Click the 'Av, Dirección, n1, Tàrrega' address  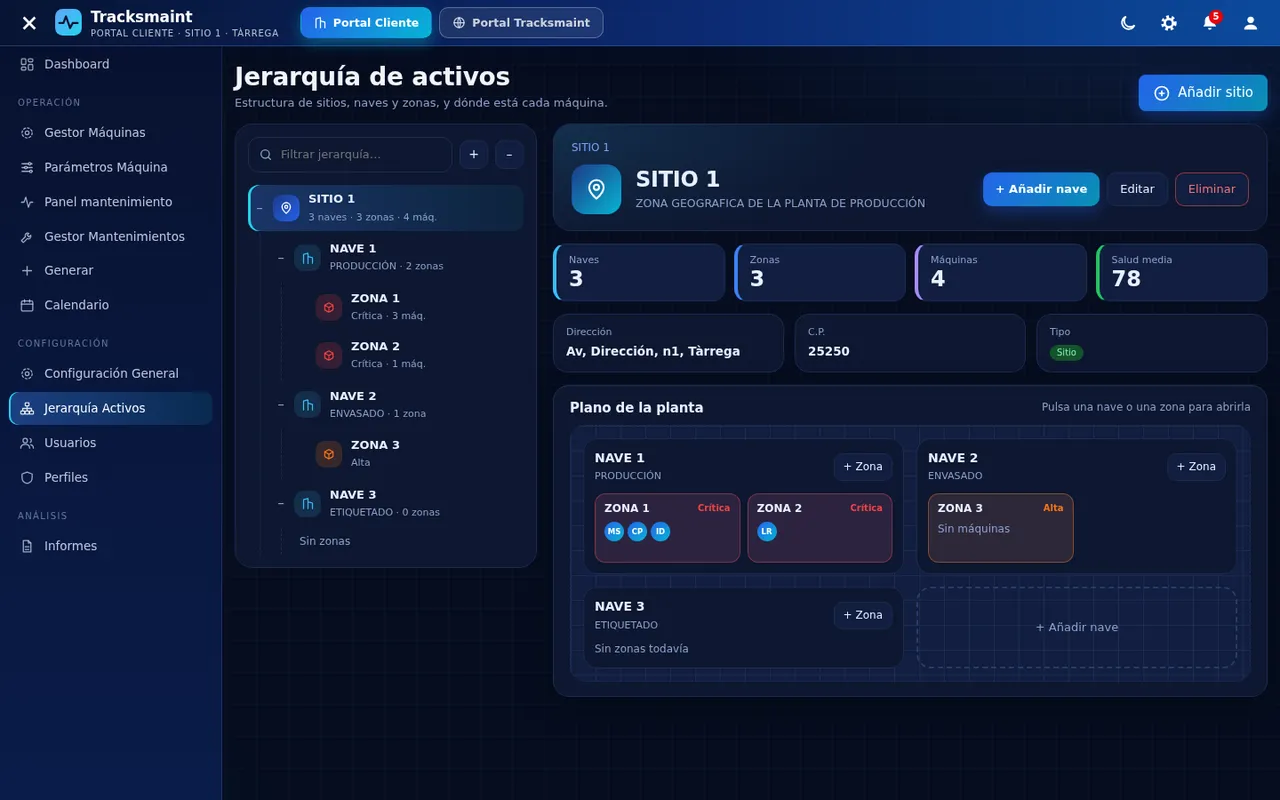point(653,351)
